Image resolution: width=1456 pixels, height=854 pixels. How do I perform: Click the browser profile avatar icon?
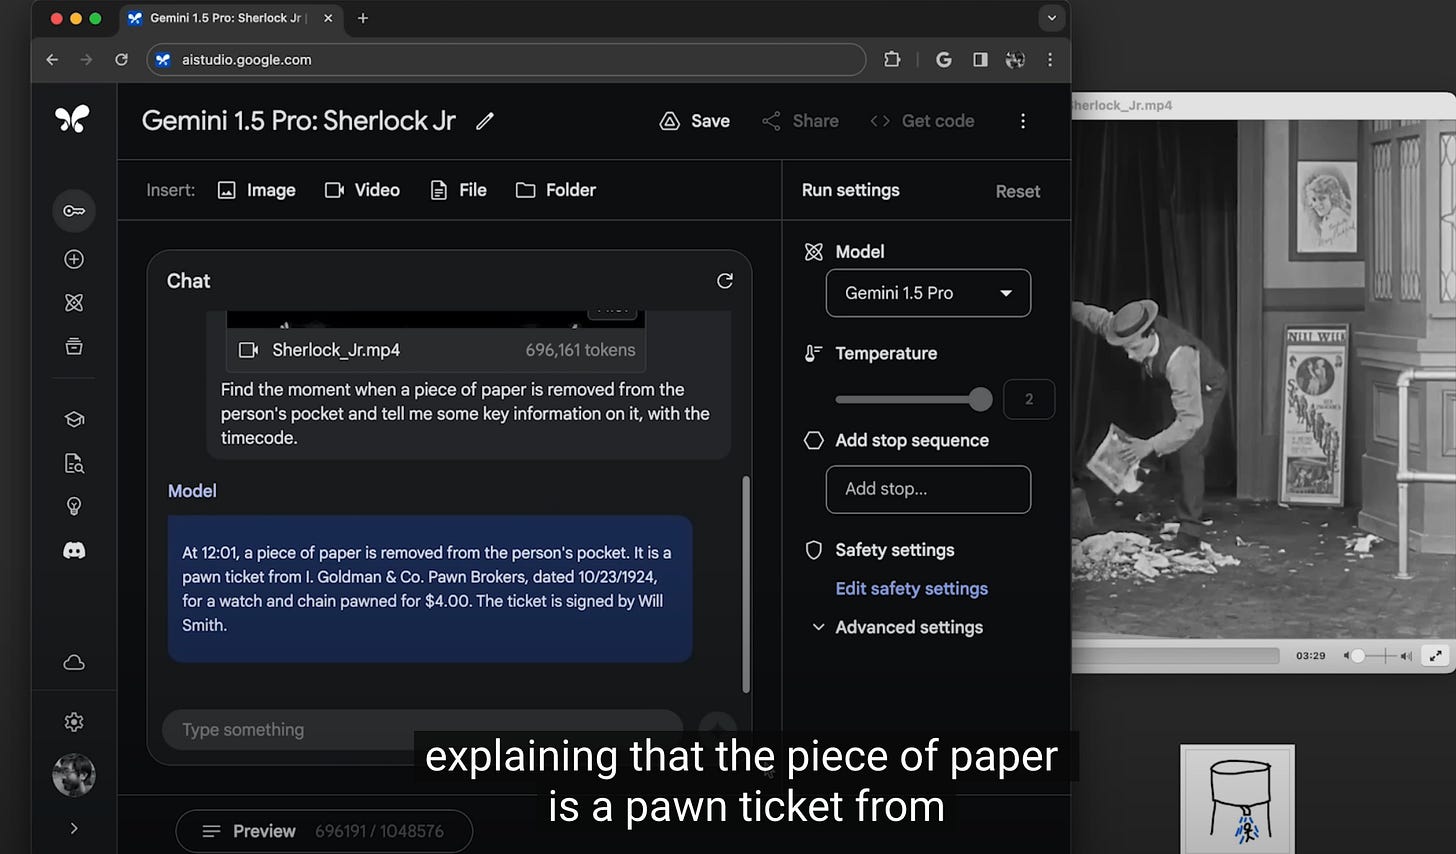click(1015, 60)
